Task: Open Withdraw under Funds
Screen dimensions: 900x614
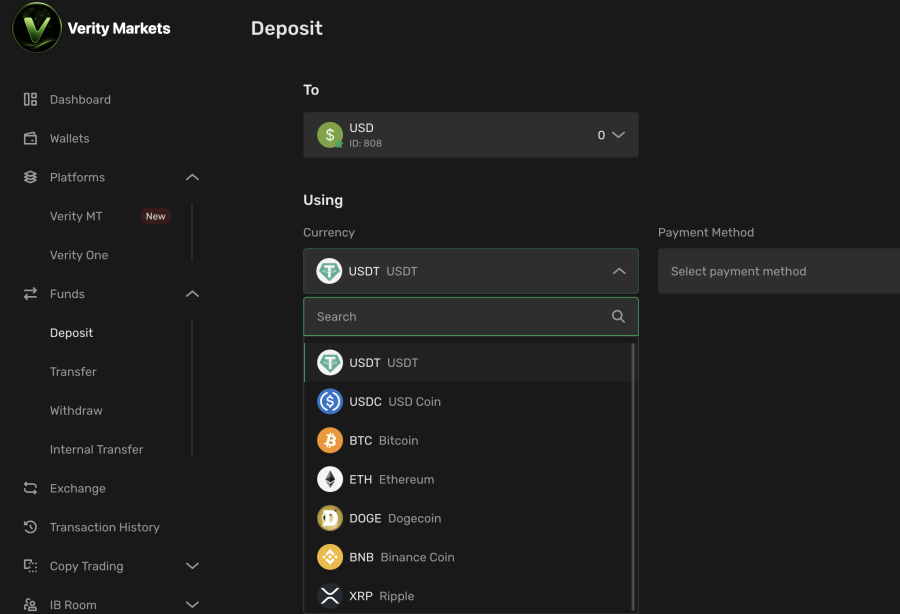Action: (x=76, y=410)
